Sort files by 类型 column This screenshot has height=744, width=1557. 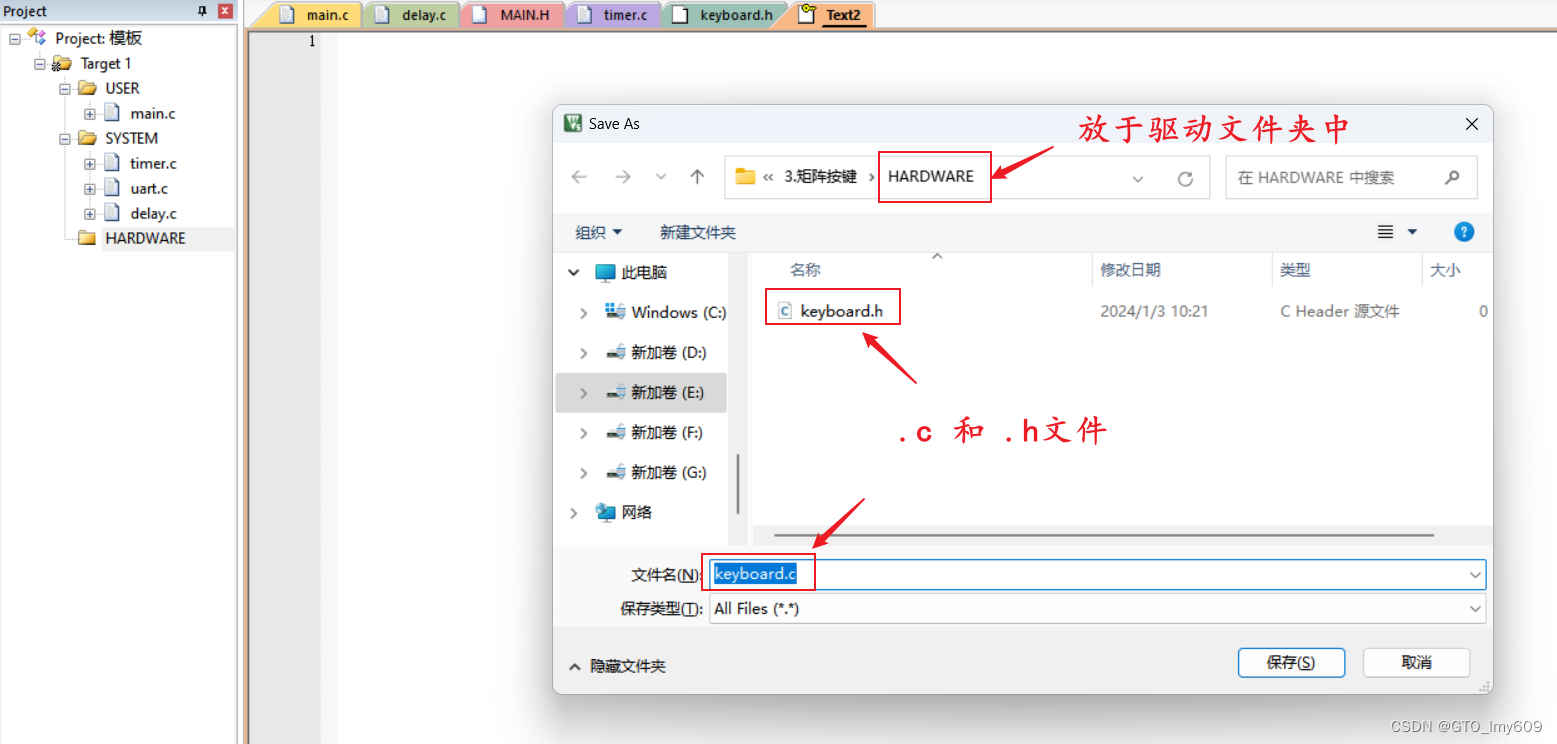tap(1295, 270)
